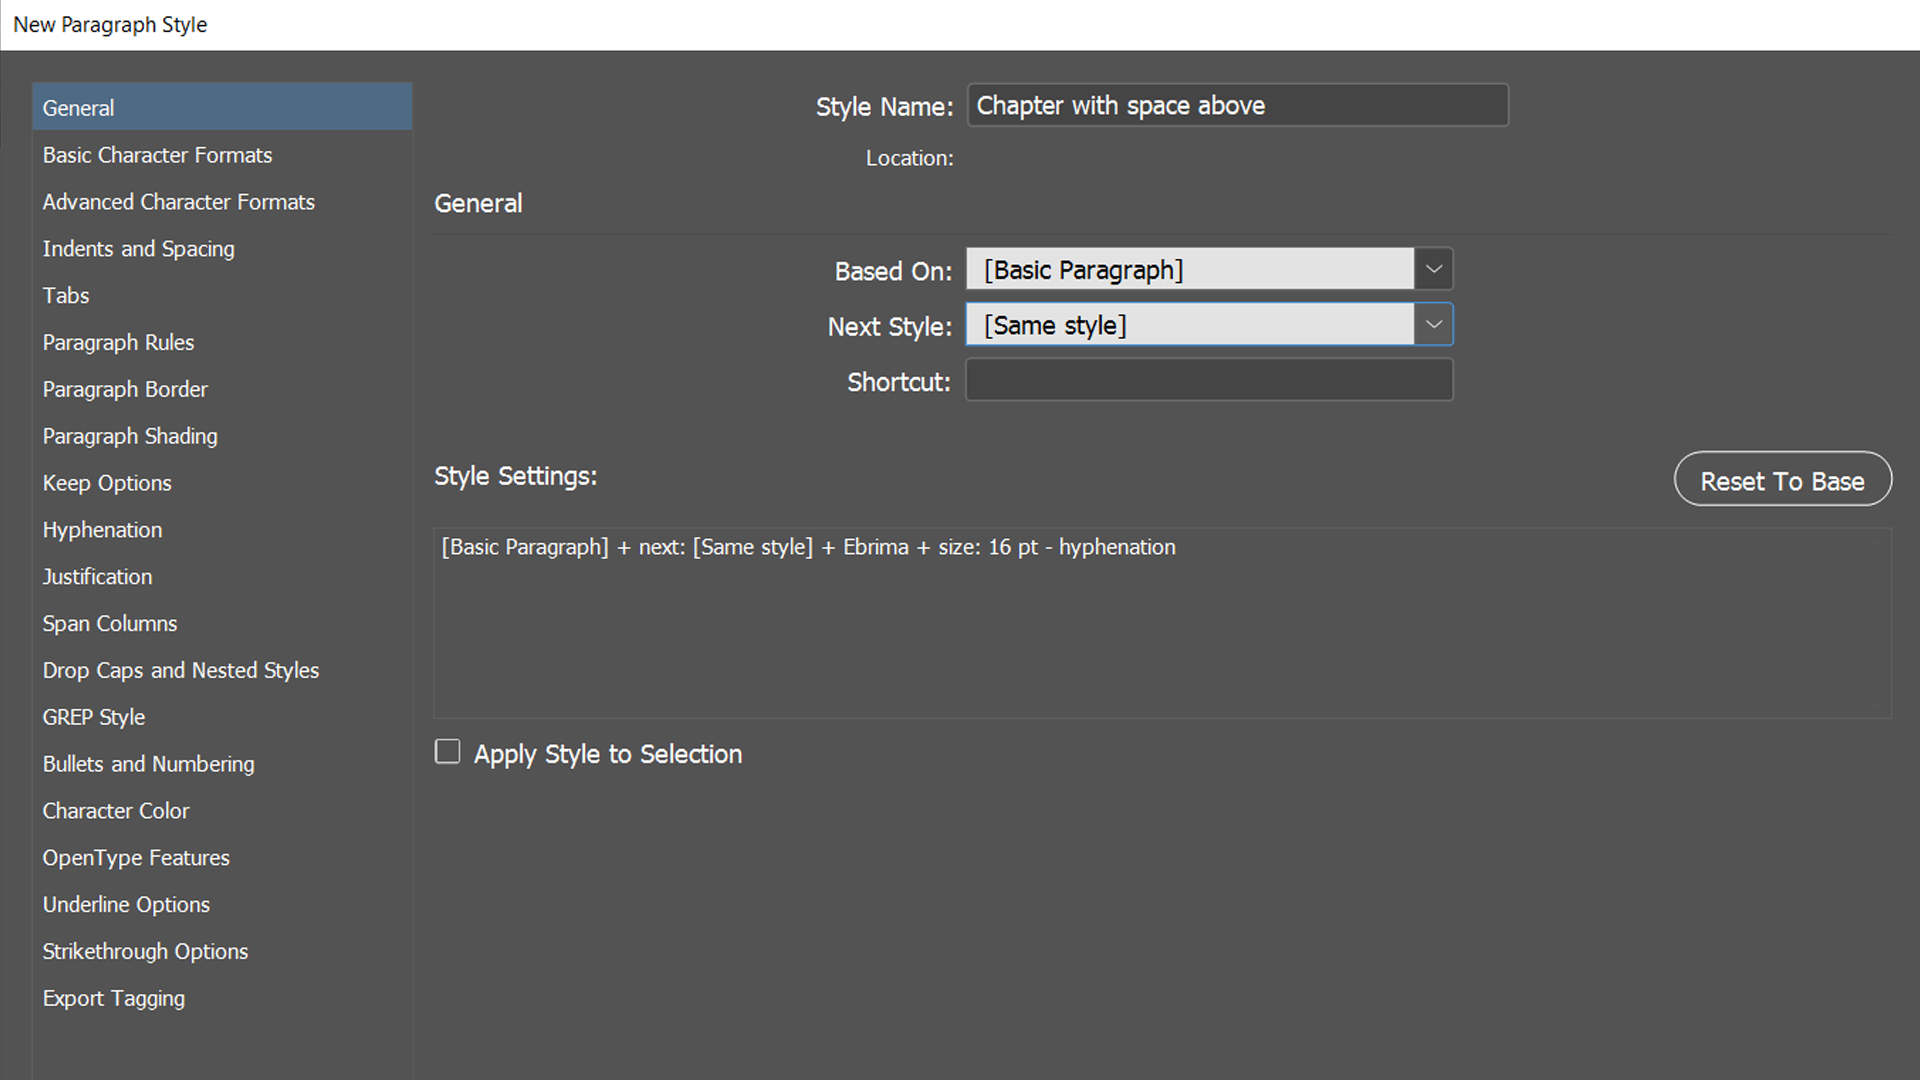Enable Apply Style to Selection

pos(447,751)
